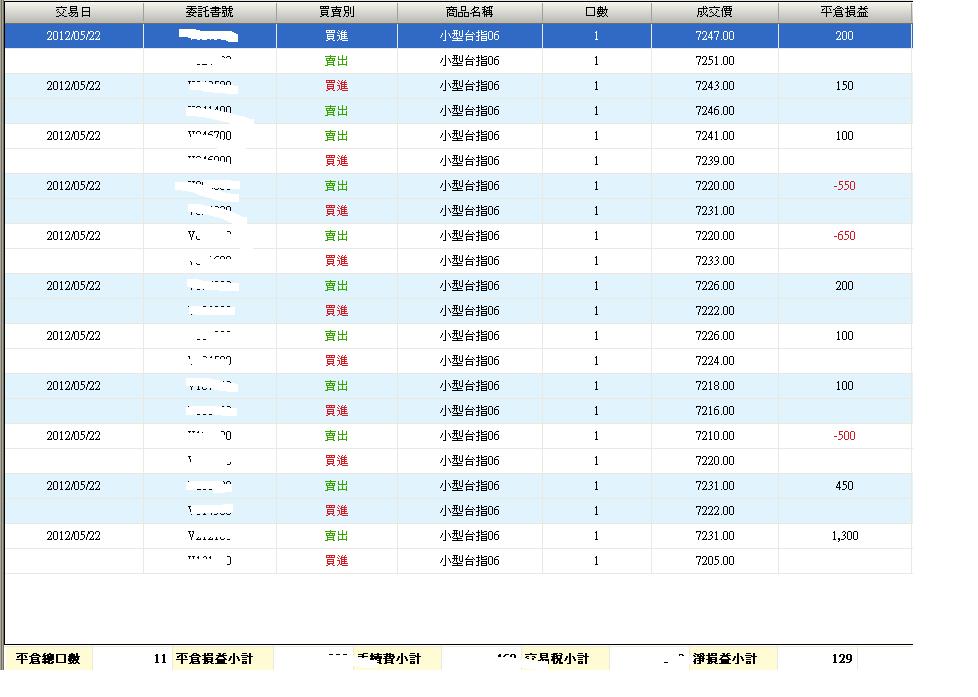Click 買進 in the 7205.00 row
This screenshot has height=697, width=978.
click(x=337, y=561)
